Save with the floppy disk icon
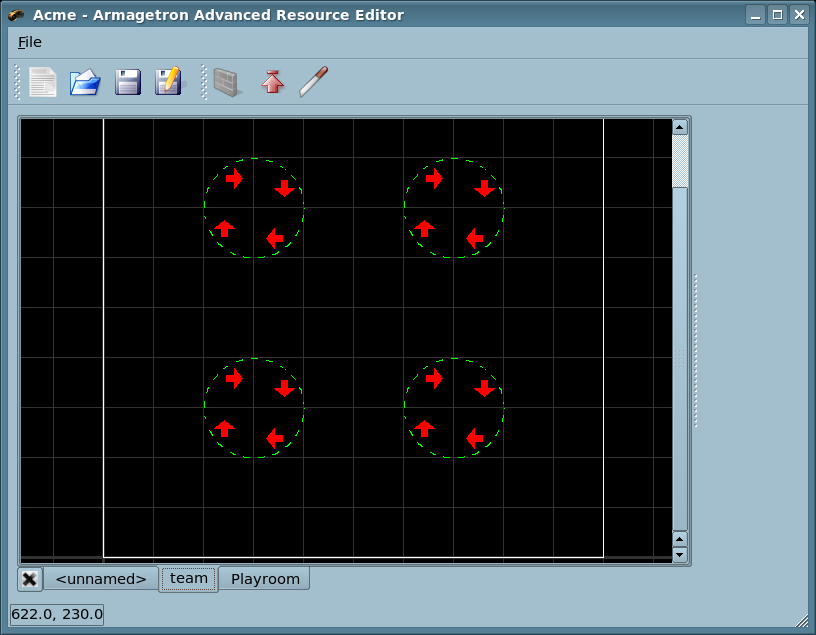 coord(128,82)
